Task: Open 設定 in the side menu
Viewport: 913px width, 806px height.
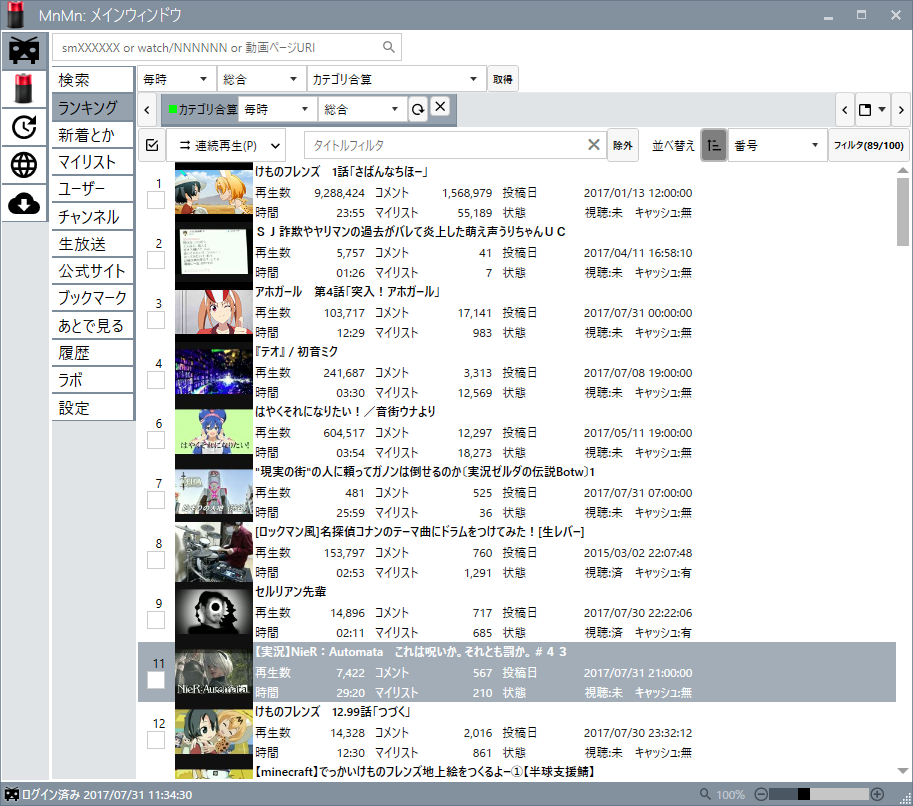Action: [93, 408]
